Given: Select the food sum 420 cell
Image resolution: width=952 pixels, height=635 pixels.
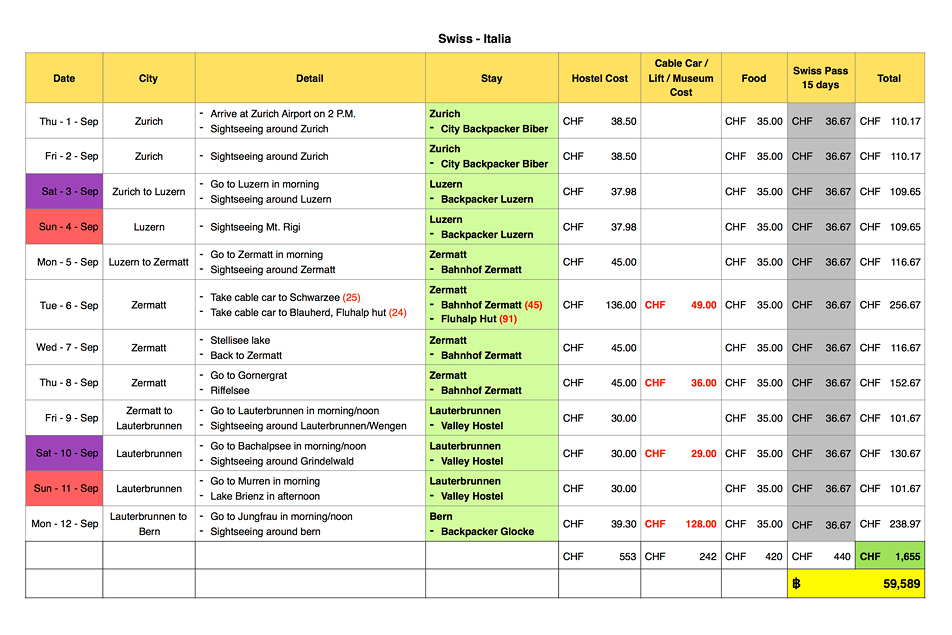Looking at the screenshot, I should pos(754,555).
